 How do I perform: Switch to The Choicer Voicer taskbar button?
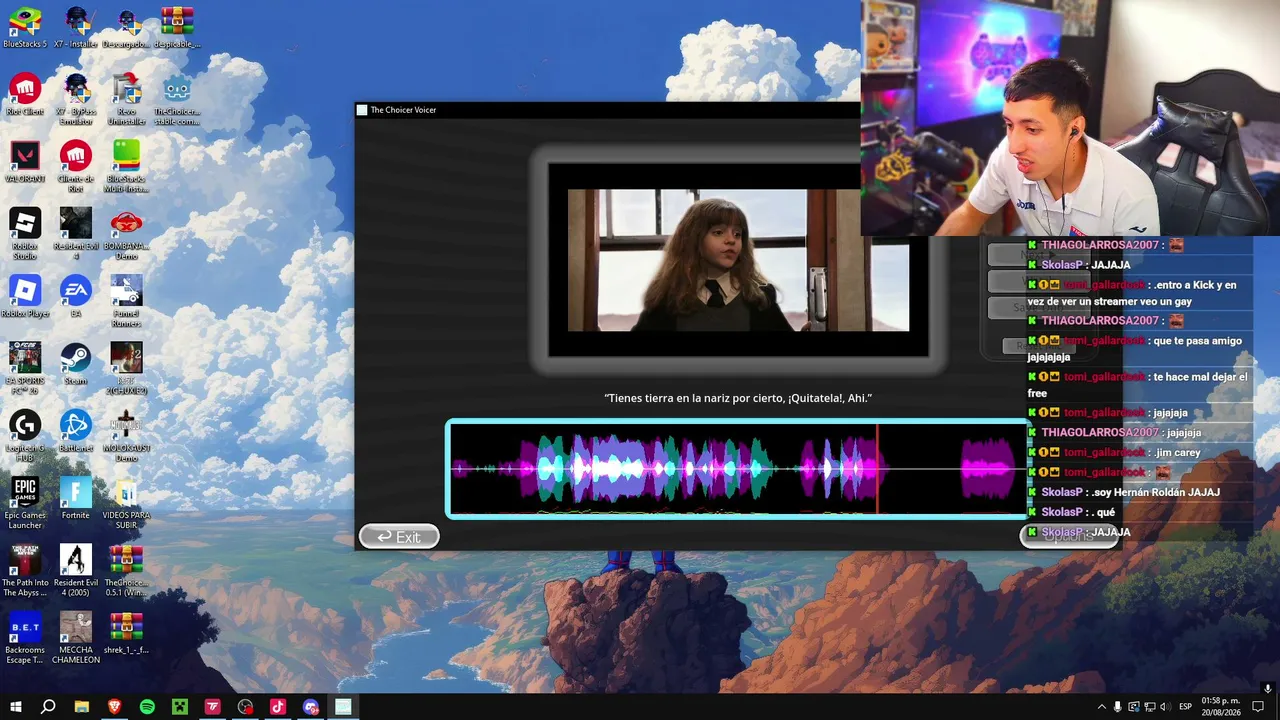coord(343,707)
